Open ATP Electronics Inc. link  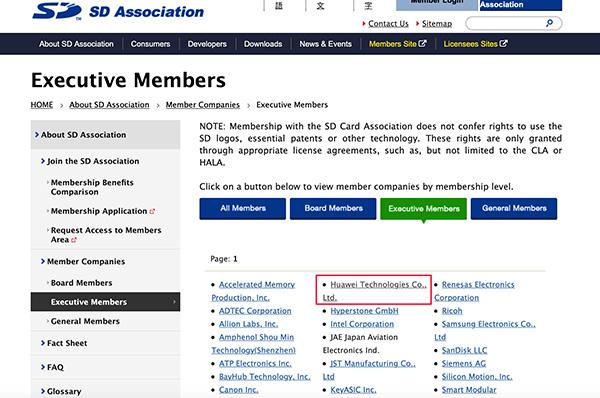pos(255,364)
